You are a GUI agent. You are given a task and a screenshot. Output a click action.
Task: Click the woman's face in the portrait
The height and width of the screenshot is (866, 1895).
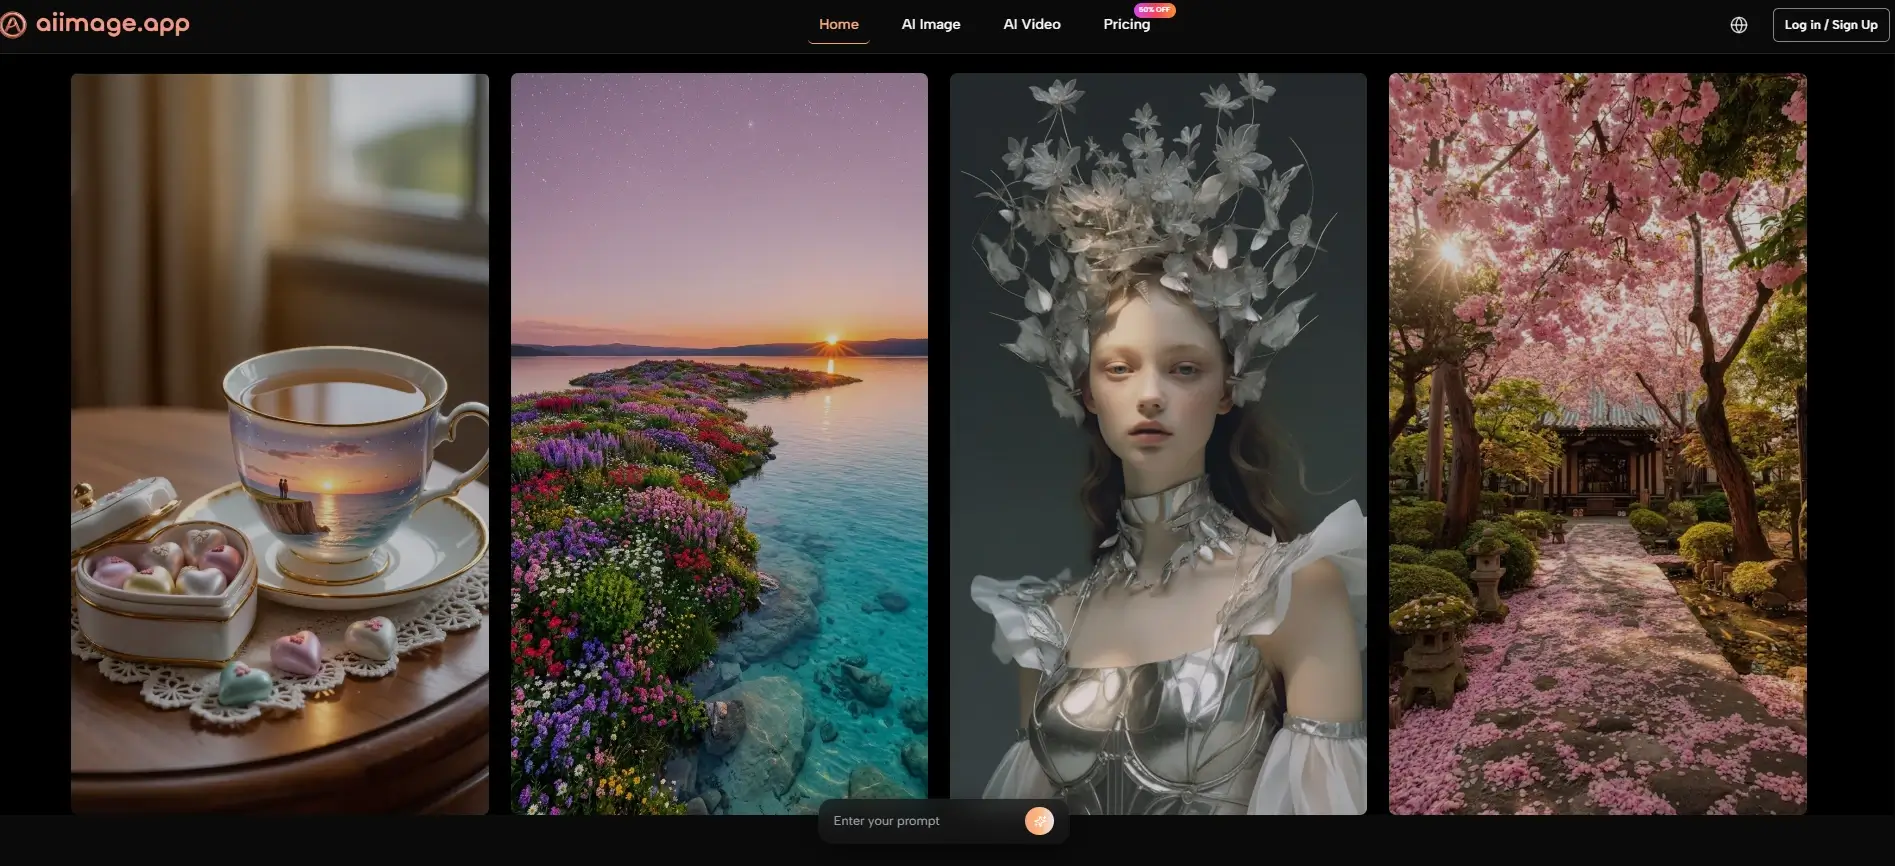click(x=1150, y=395)
